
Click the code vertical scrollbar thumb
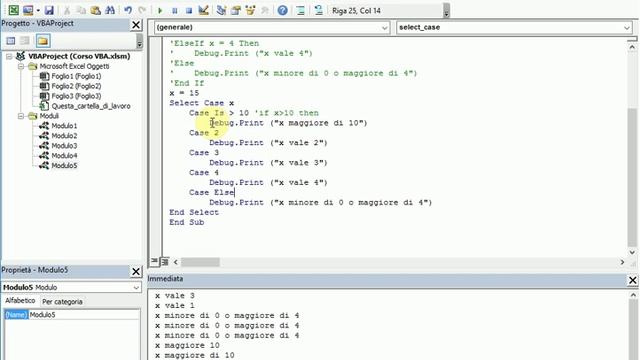pos(632,177)
